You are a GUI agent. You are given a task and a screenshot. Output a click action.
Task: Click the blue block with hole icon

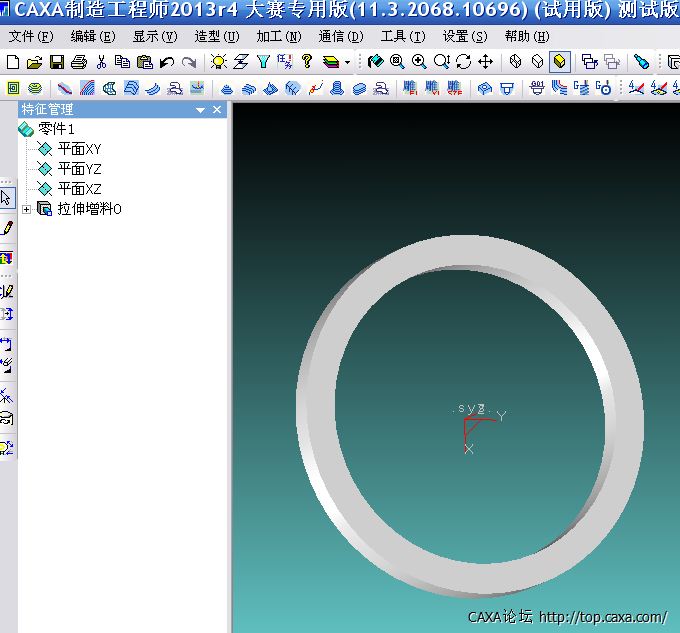[x=484, y=88]
